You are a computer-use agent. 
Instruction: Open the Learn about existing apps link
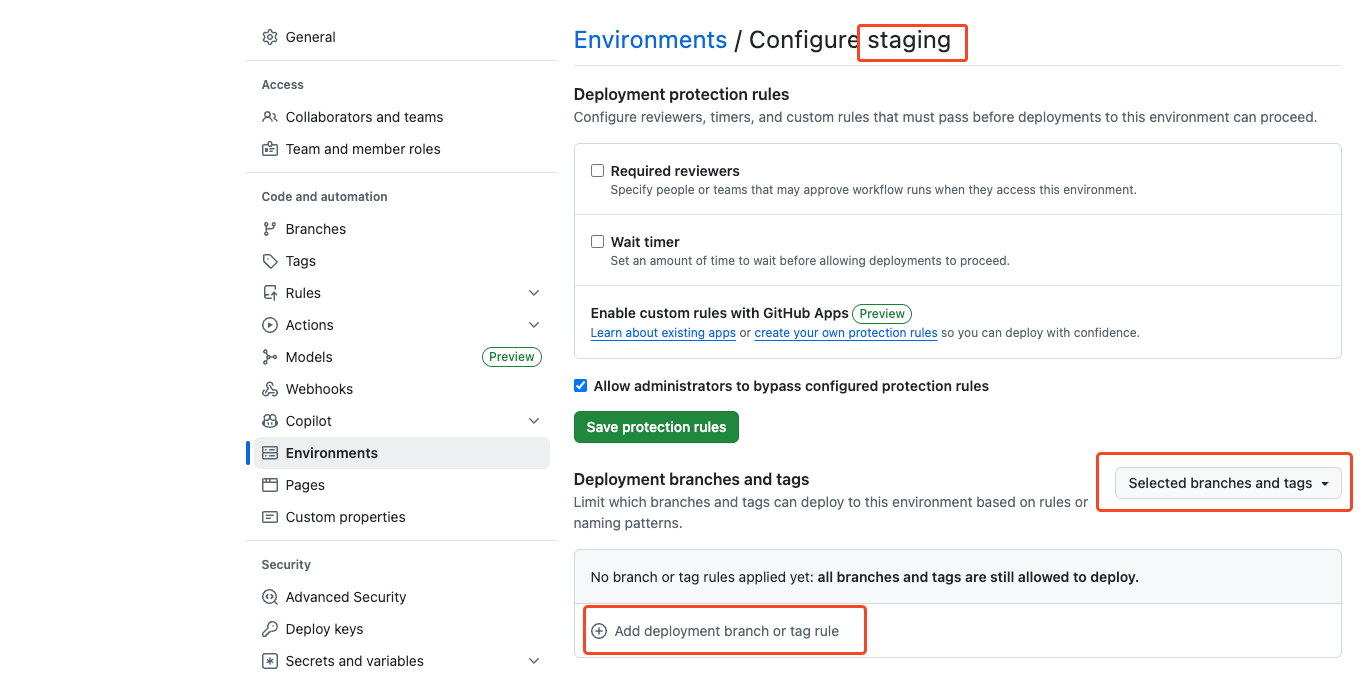663,333
